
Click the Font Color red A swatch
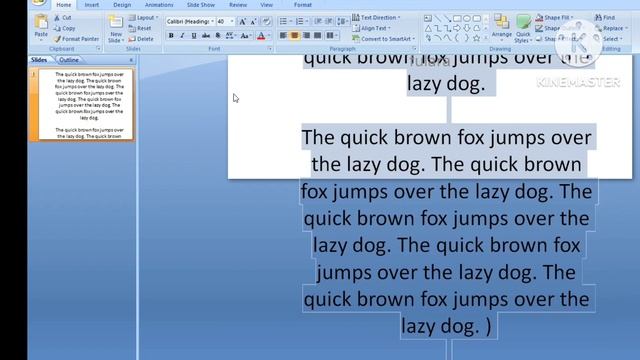coord(261,36)
